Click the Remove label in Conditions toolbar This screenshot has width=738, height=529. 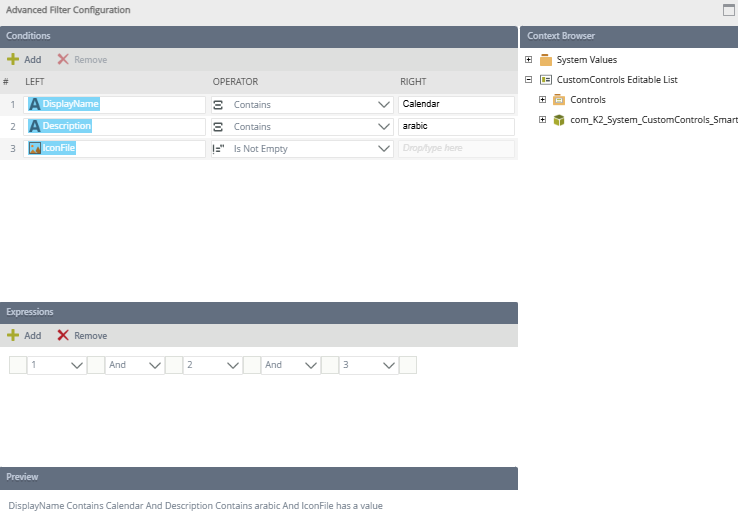tap(90, 60)
